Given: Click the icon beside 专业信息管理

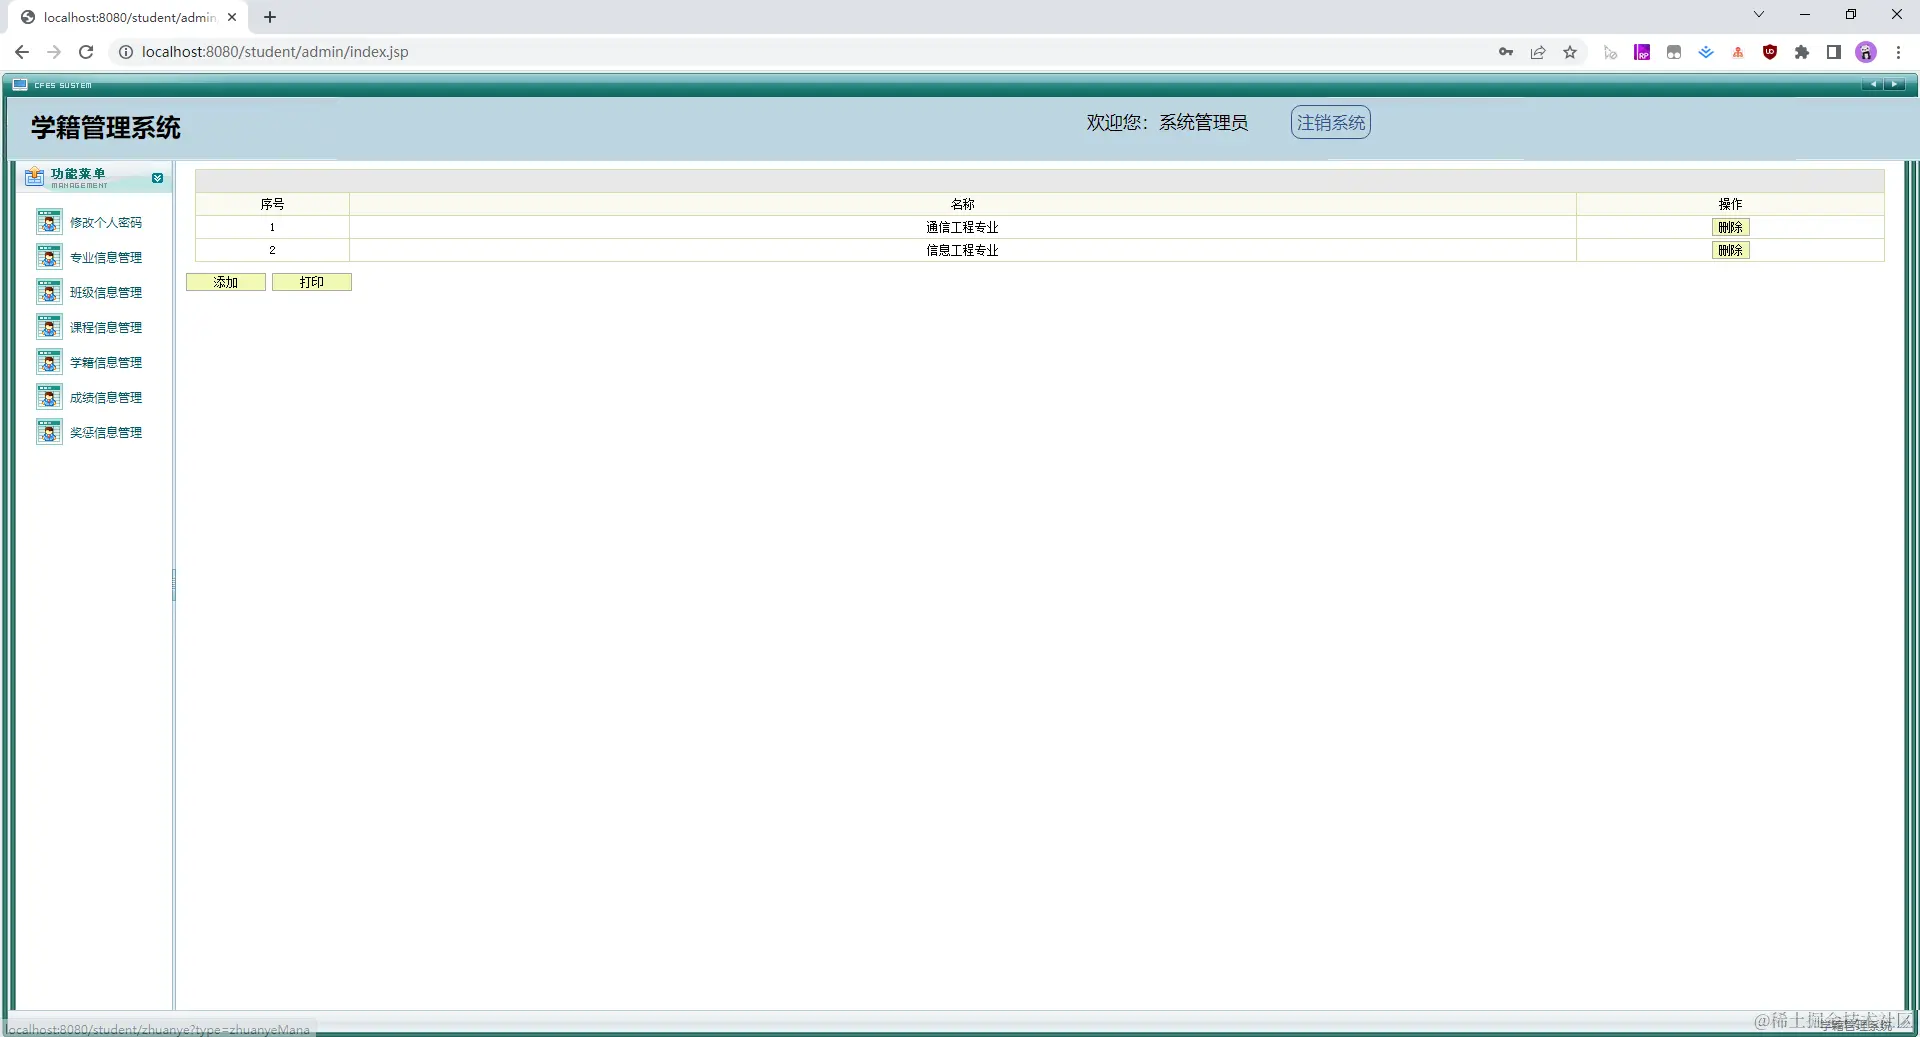Looking at the screenshot, I should click(x=49, y=257).
